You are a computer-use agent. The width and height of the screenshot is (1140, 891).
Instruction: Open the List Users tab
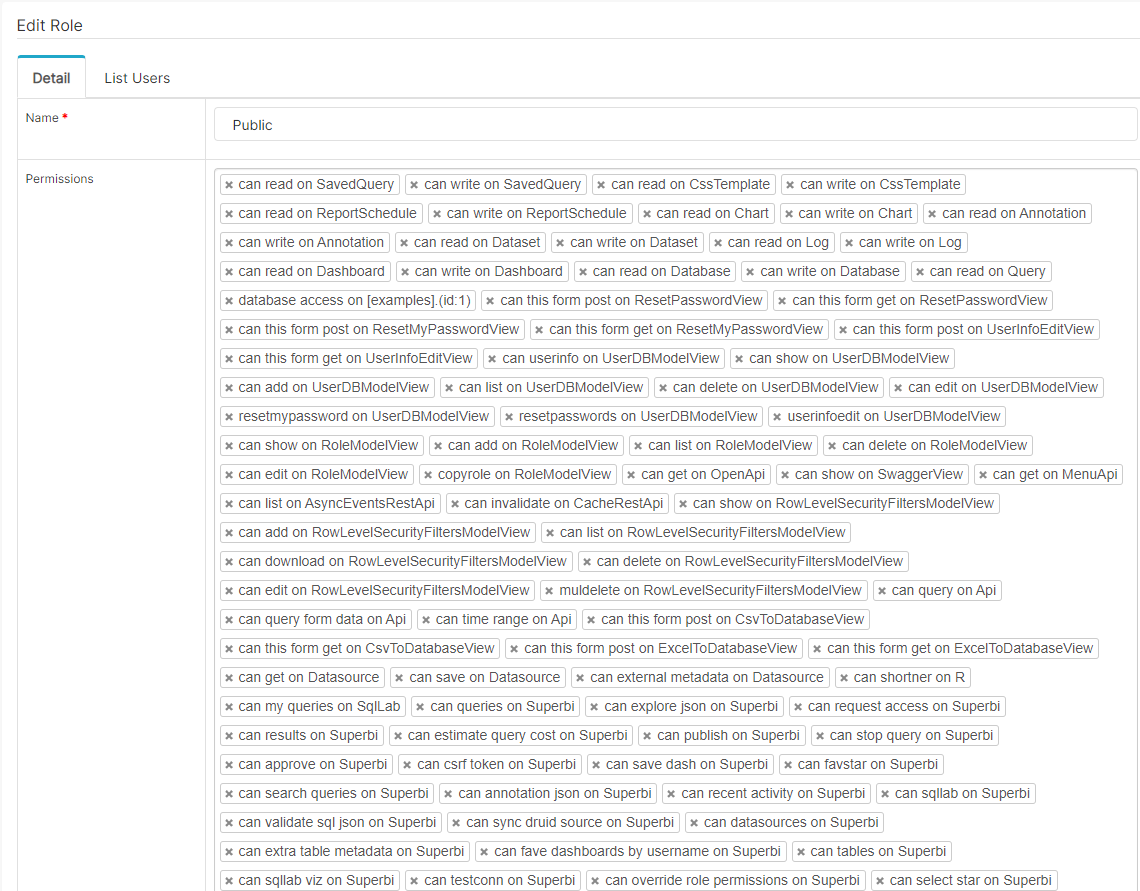pos(137,78)
